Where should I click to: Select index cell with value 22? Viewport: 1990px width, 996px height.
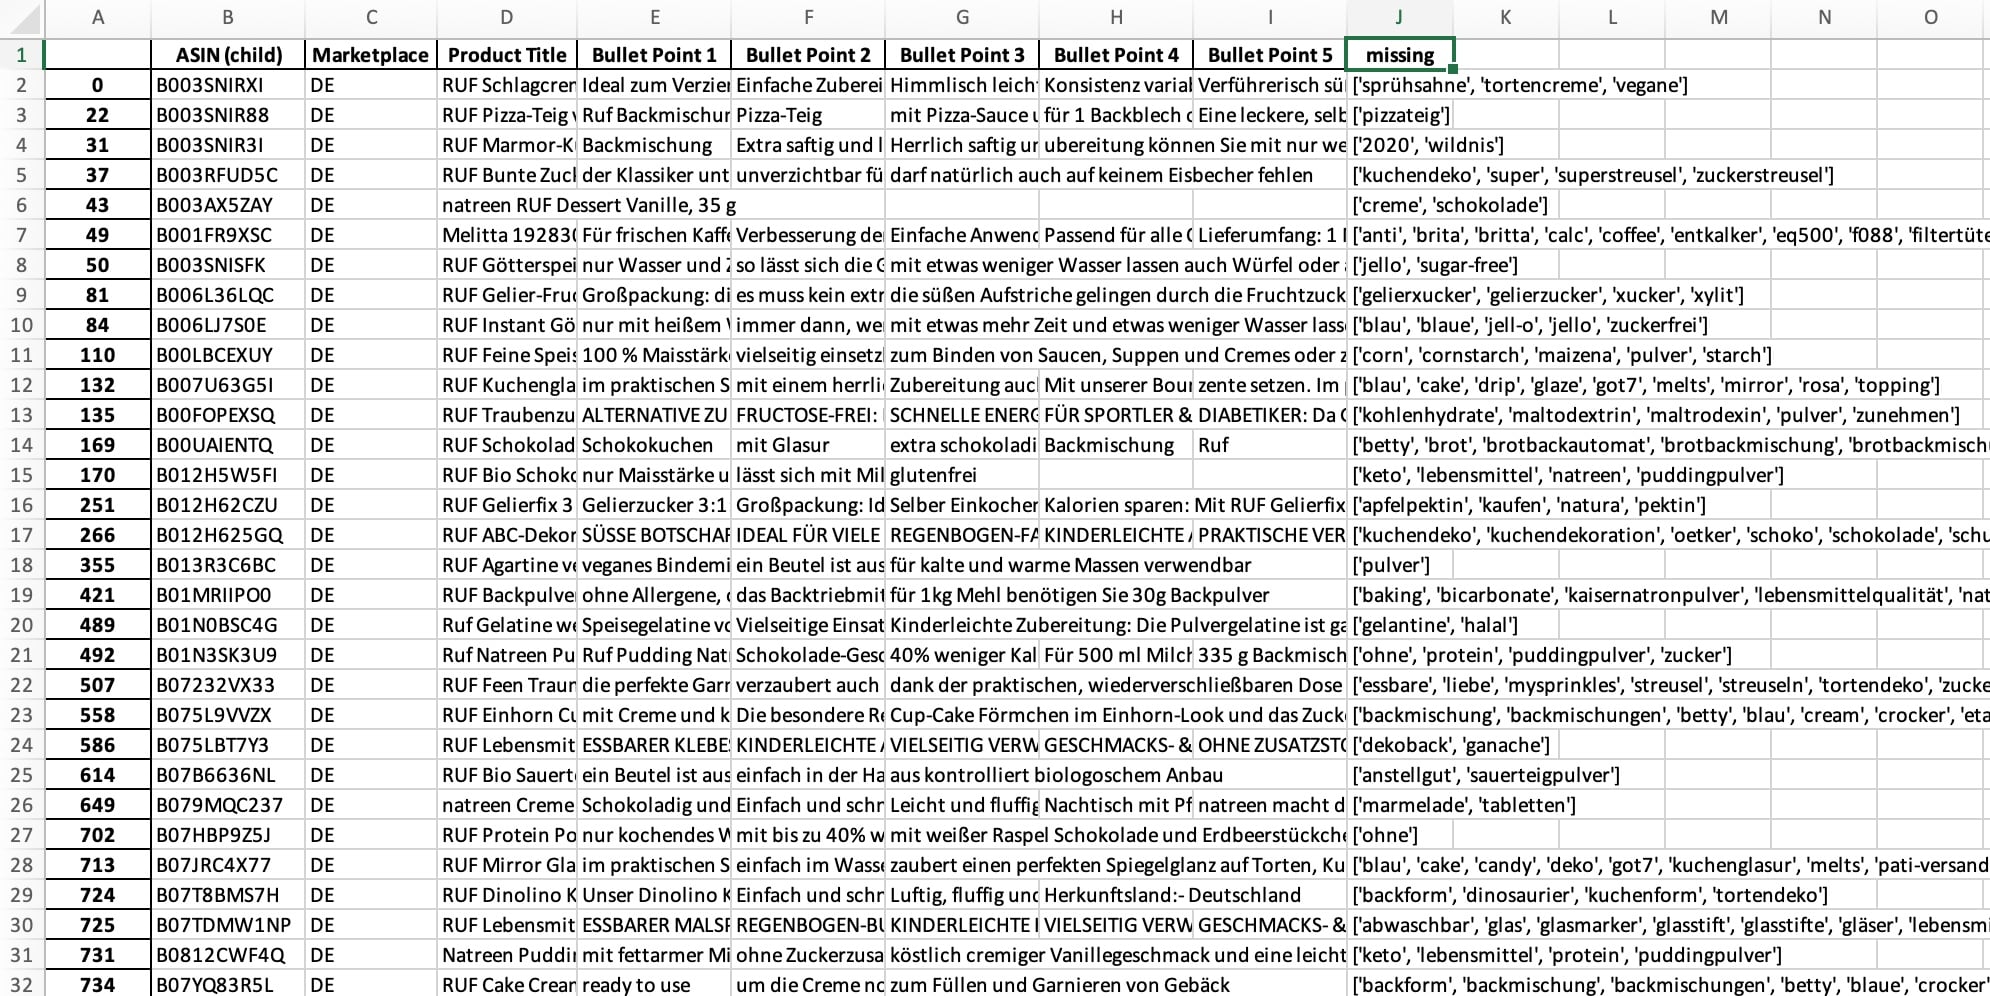tap(97, 115)
